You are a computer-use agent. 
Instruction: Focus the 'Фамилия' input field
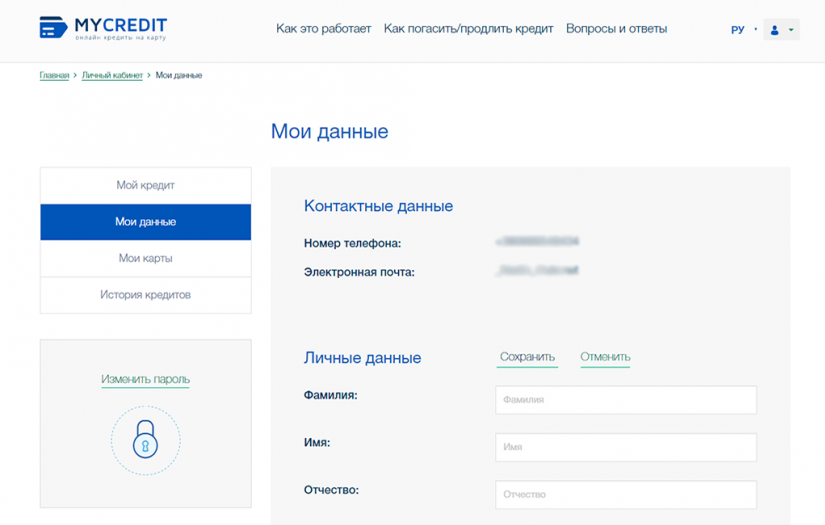point(626,400)
